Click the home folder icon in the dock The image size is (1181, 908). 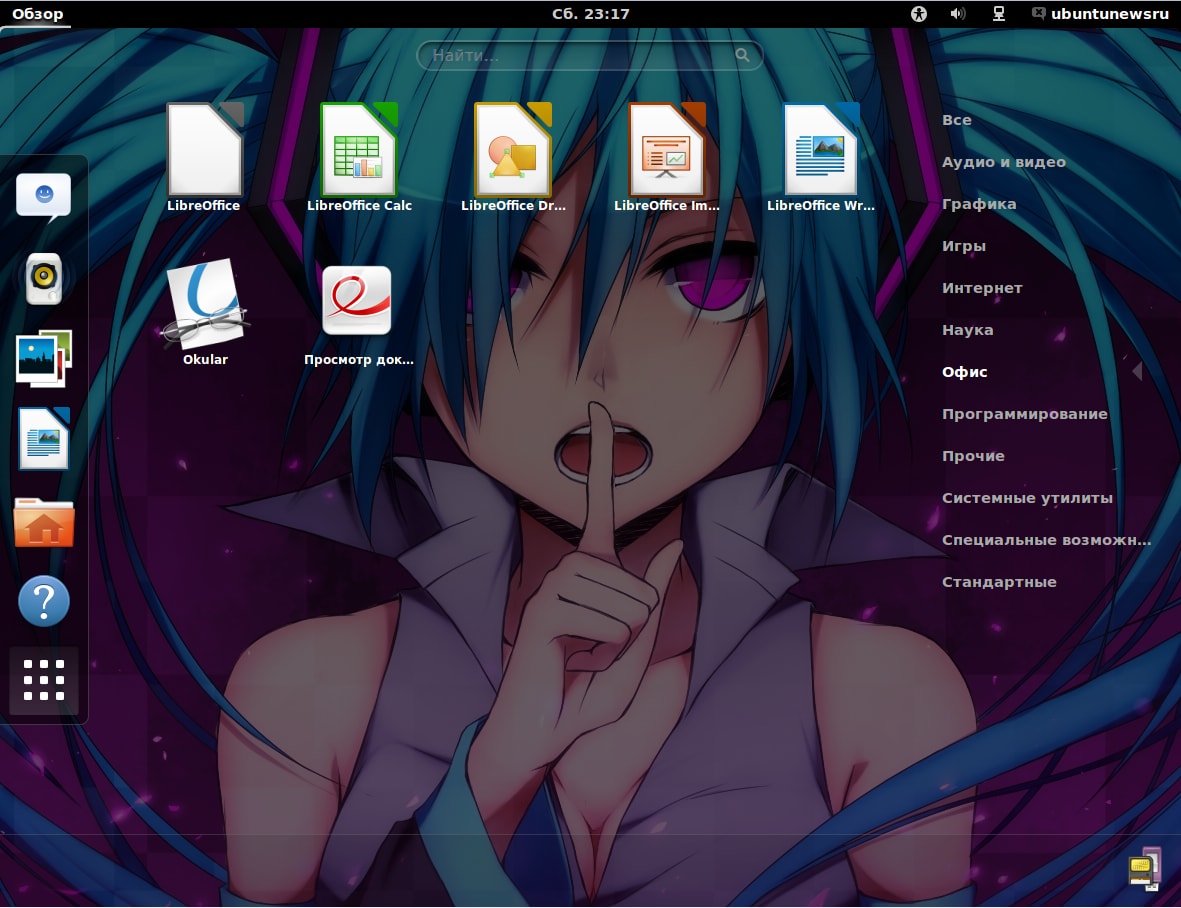click(x=44, y=521)
